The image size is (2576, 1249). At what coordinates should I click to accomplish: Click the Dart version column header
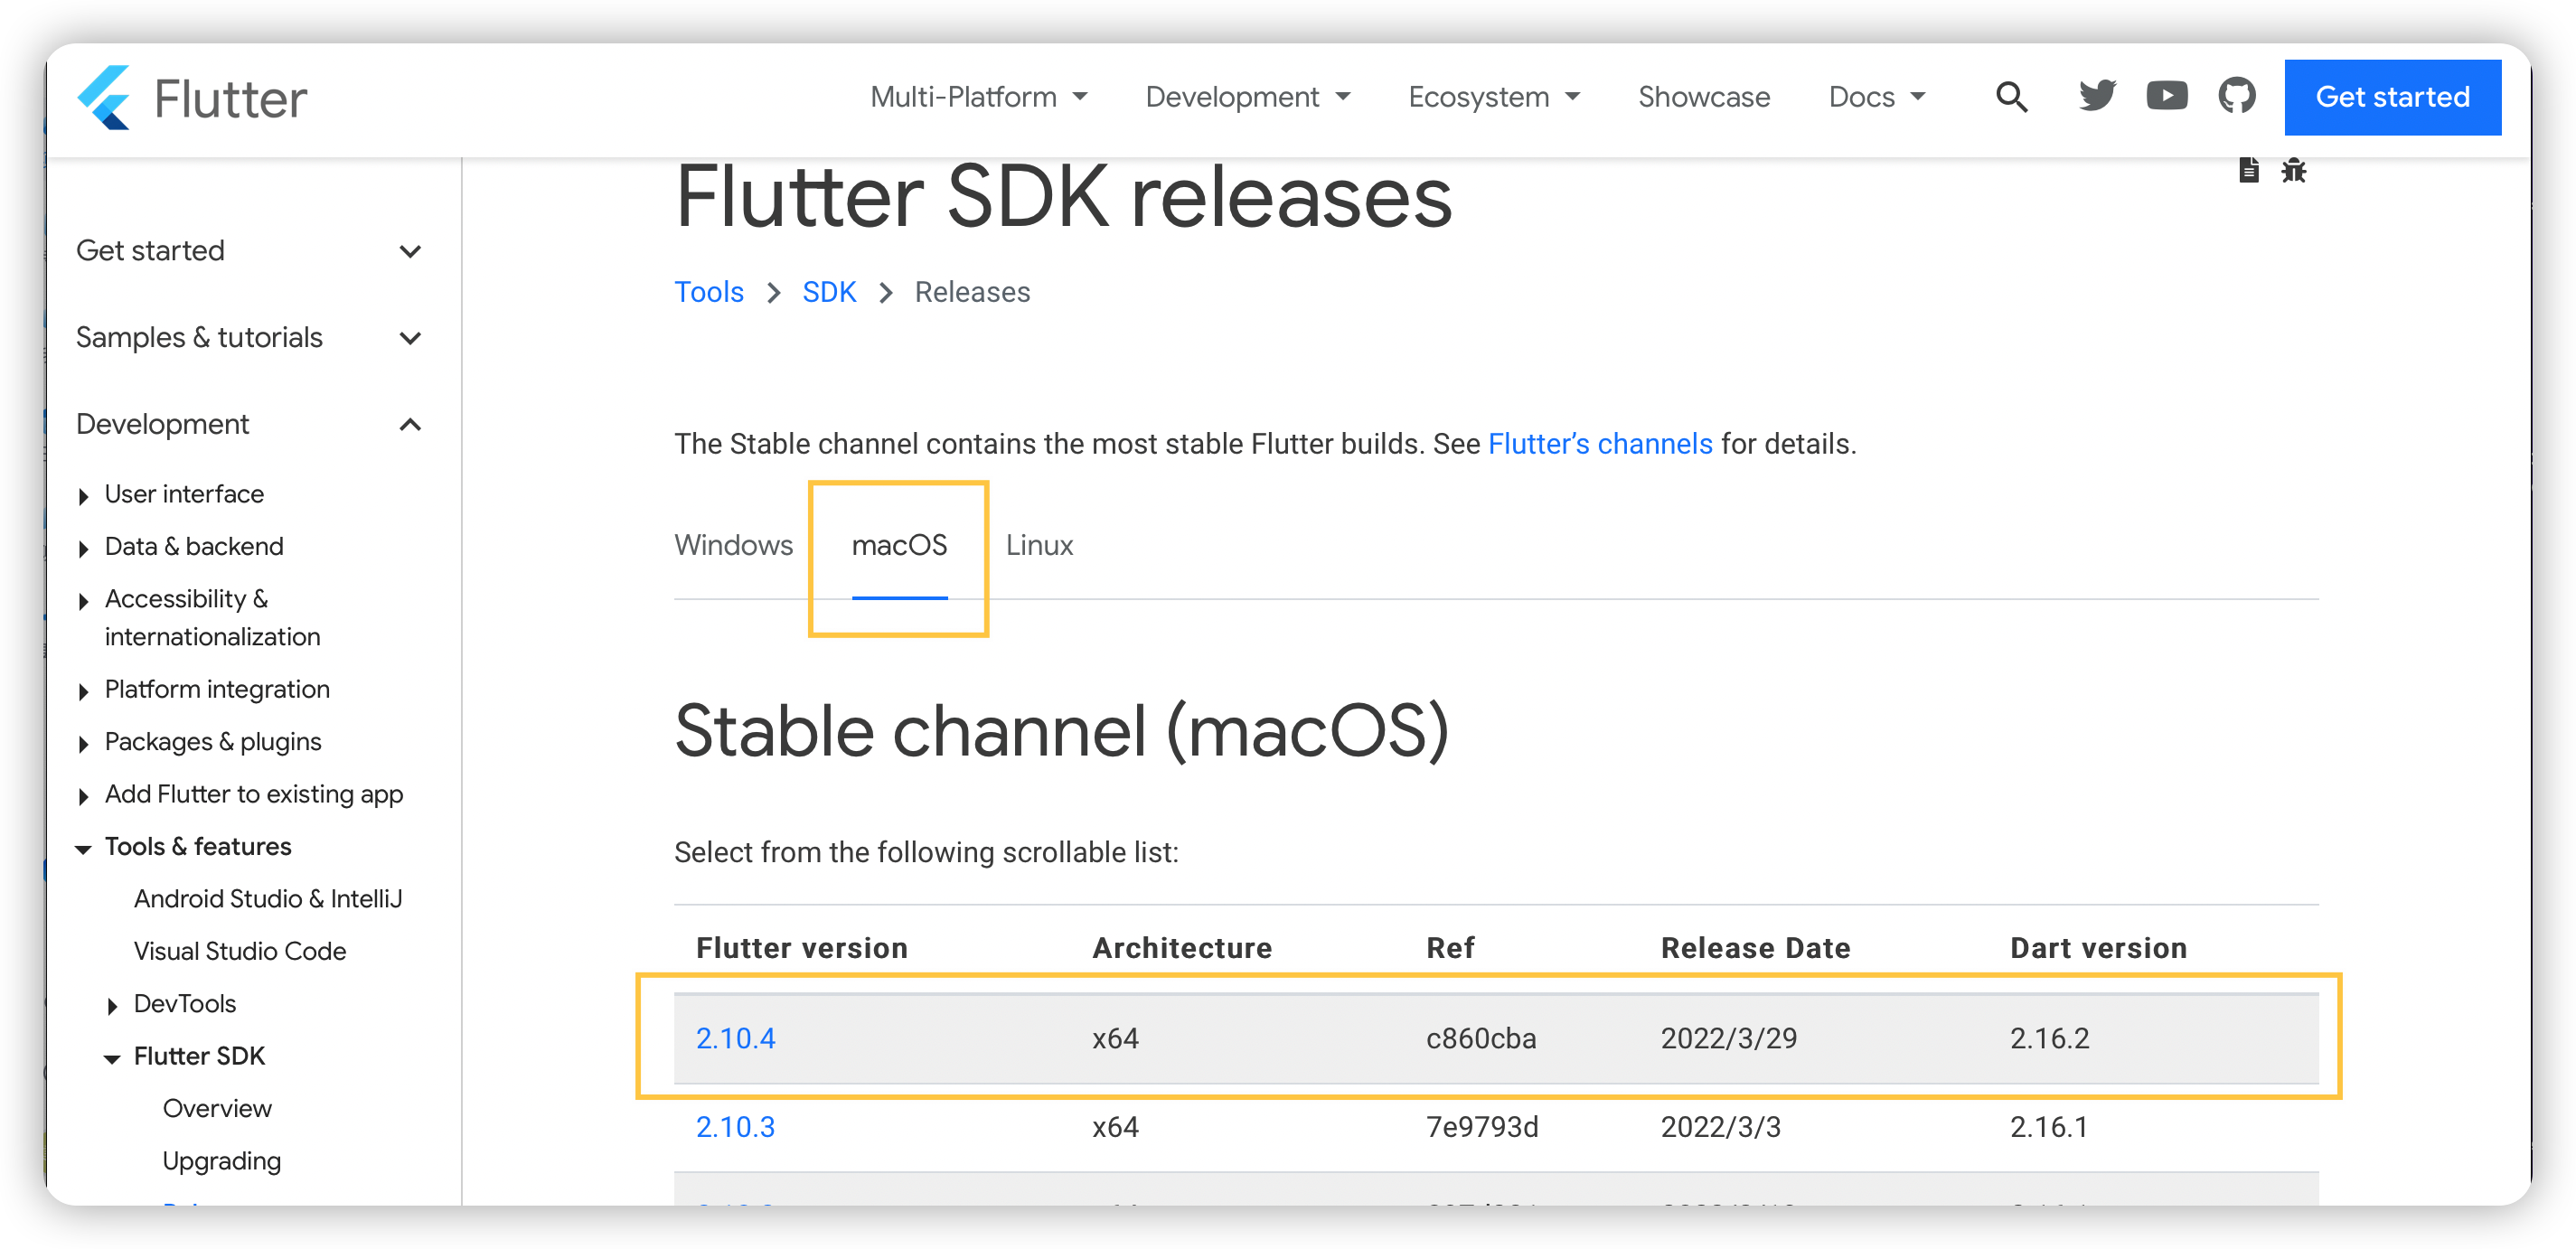[2098, 947]
